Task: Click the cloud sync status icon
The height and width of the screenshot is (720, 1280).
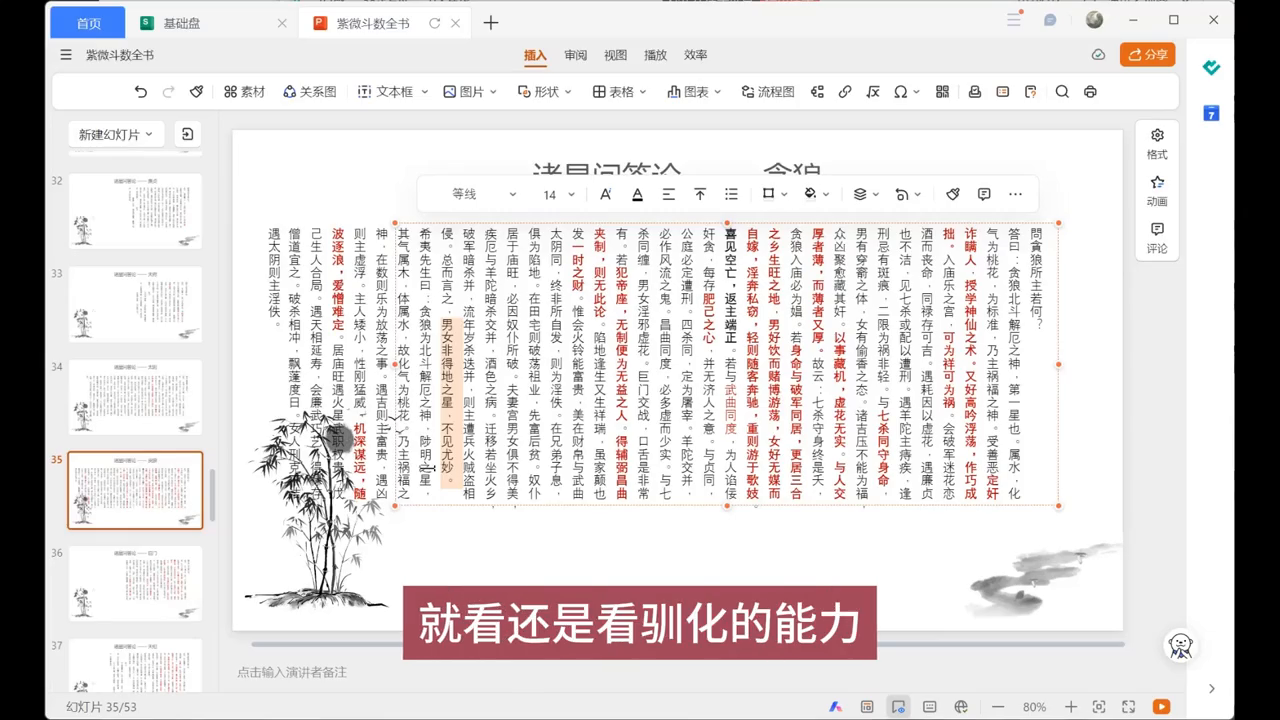Action: 1098,55
